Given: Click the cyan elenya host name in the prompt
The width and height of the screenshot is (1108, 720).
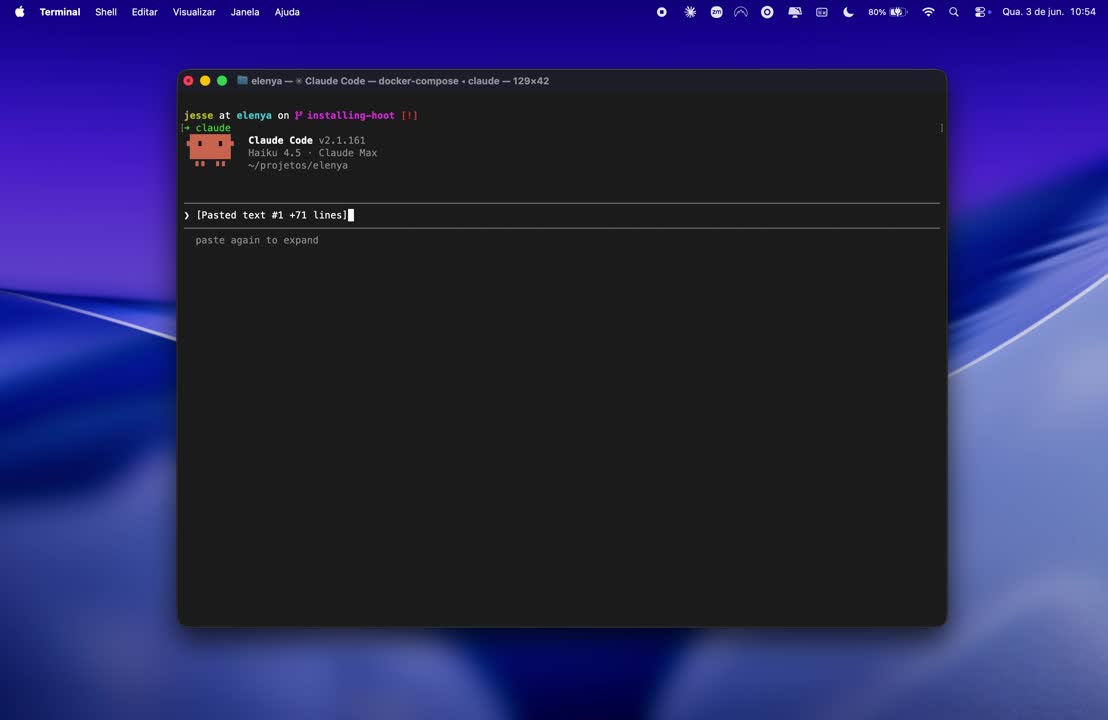Looking at the screenshot, I should (254, 115).
